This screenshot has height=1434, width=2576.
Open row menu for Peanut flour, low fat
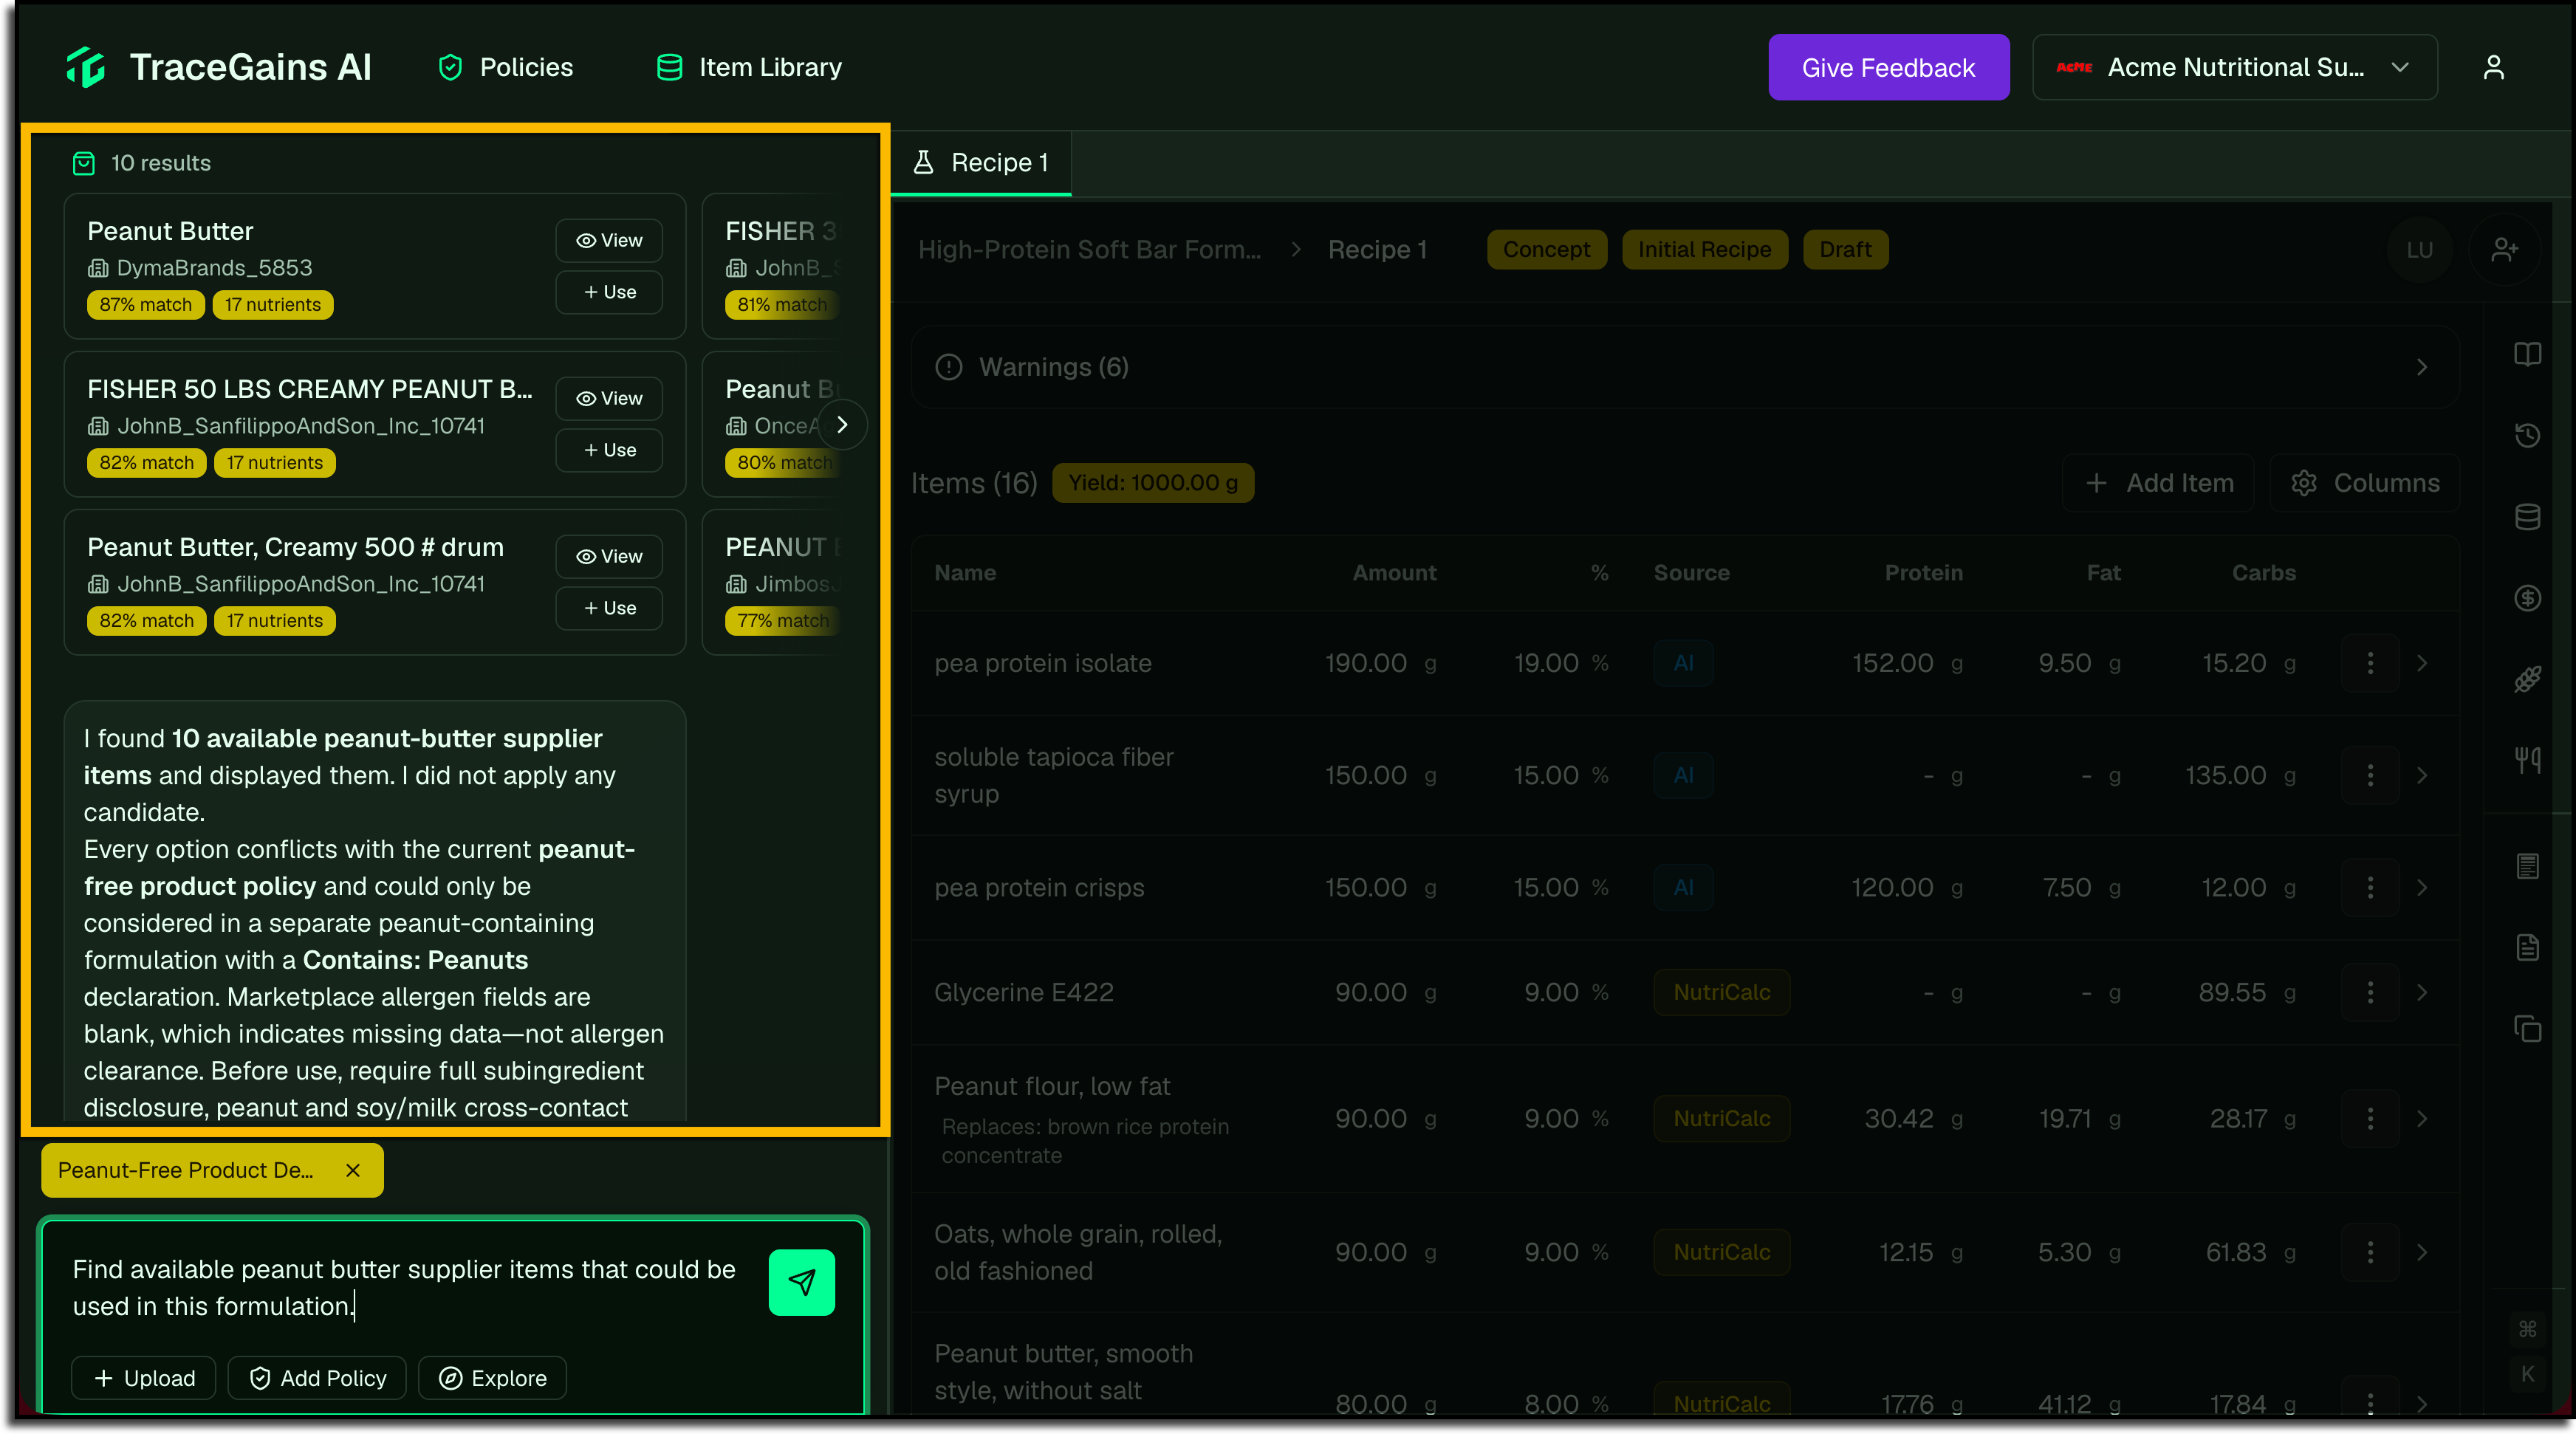[x=2370, y=1118]
